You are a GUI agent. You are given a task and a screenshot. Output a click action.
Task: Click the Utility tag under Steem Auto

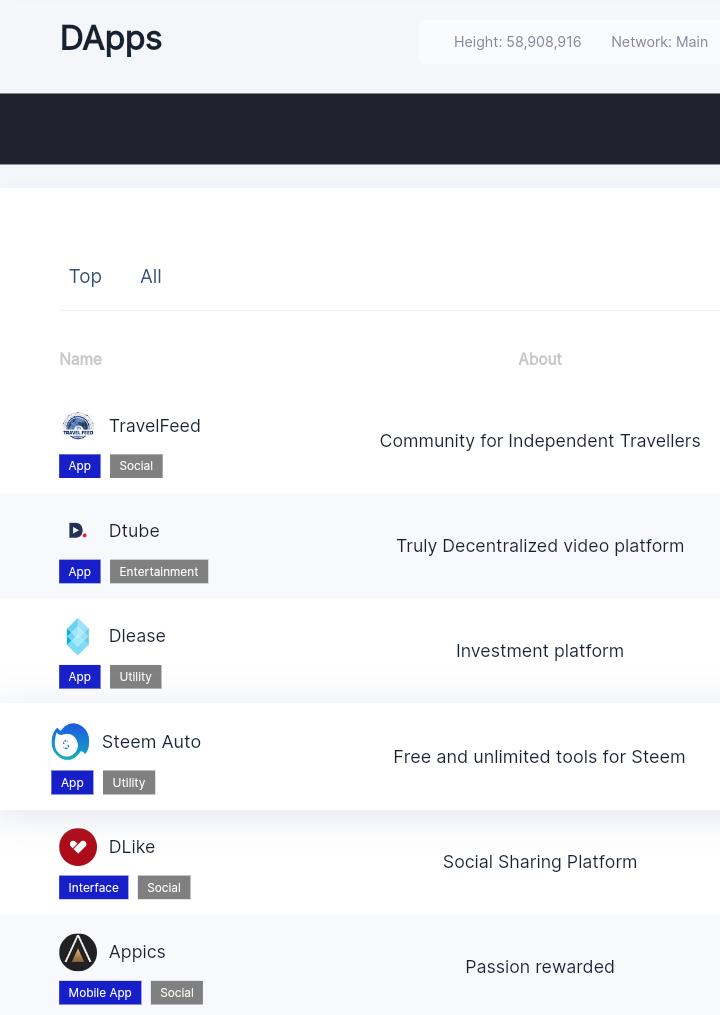[129, 783]
